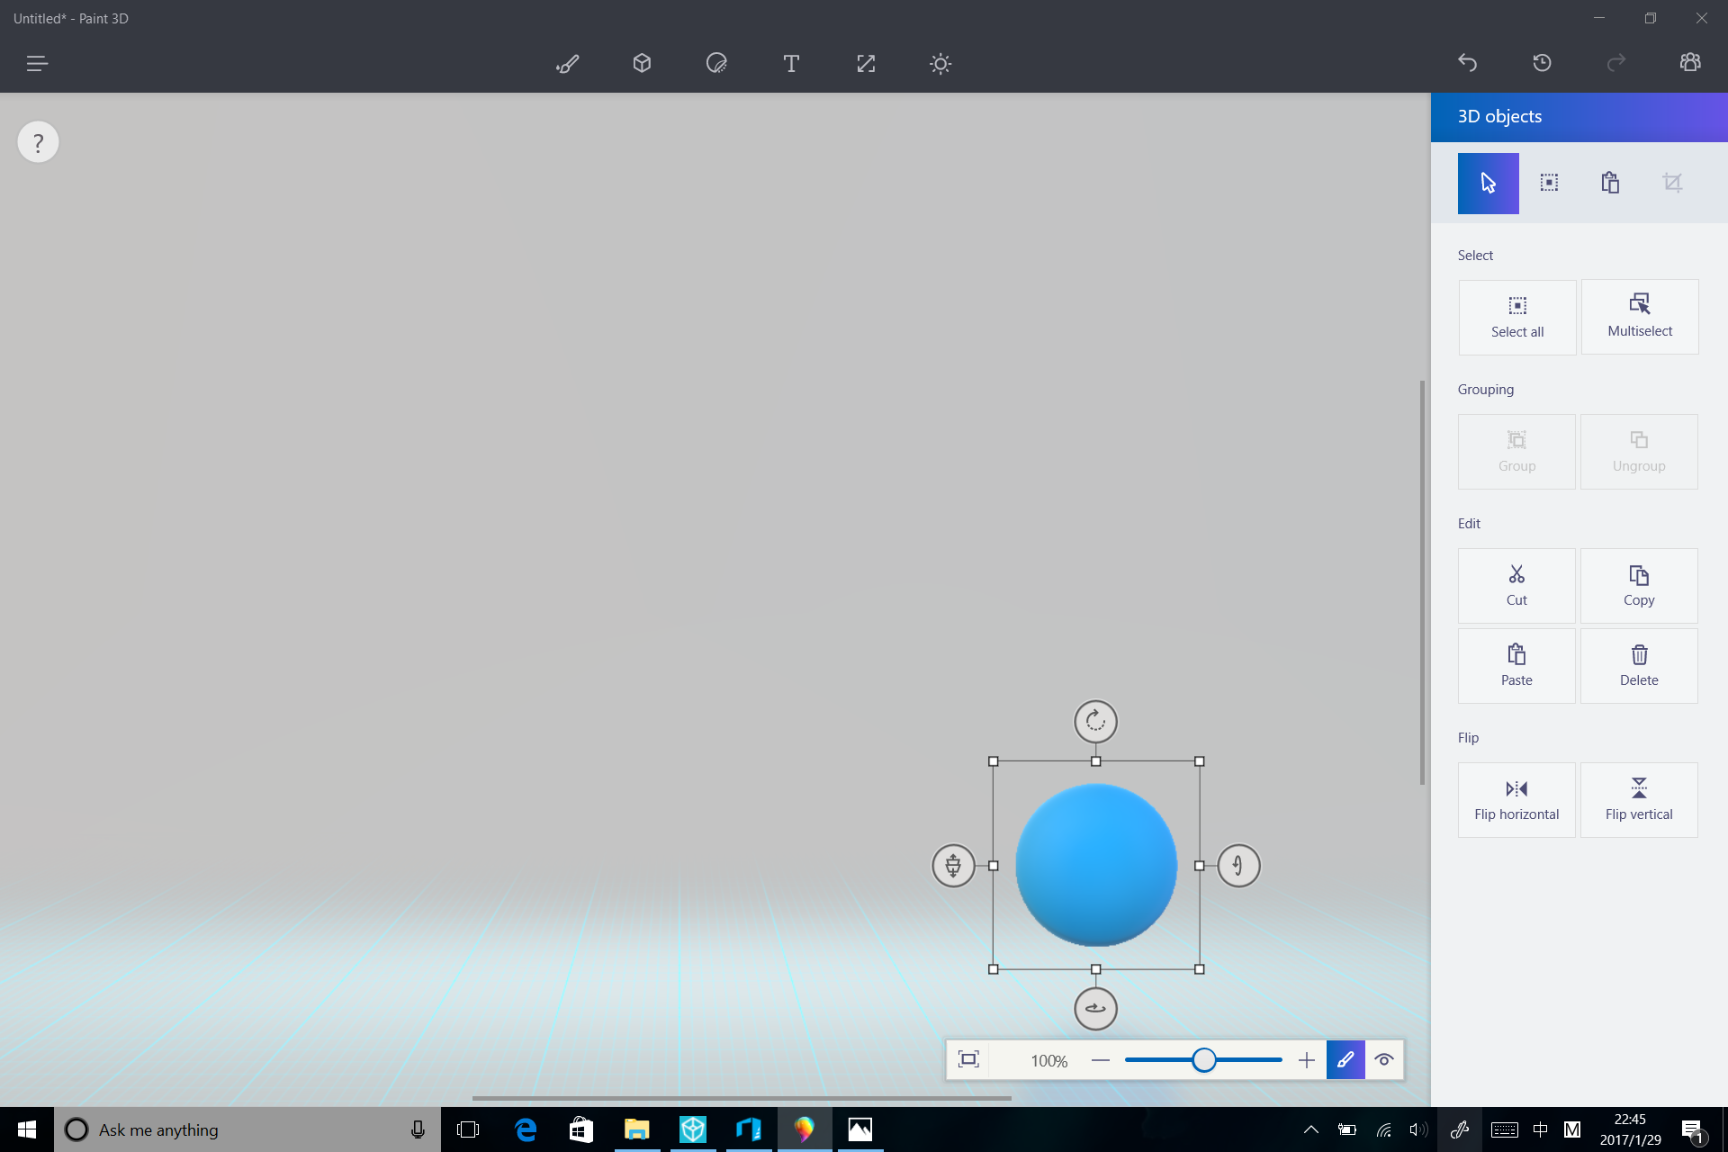Show hidden system tray icons

coord(1310,1130)
